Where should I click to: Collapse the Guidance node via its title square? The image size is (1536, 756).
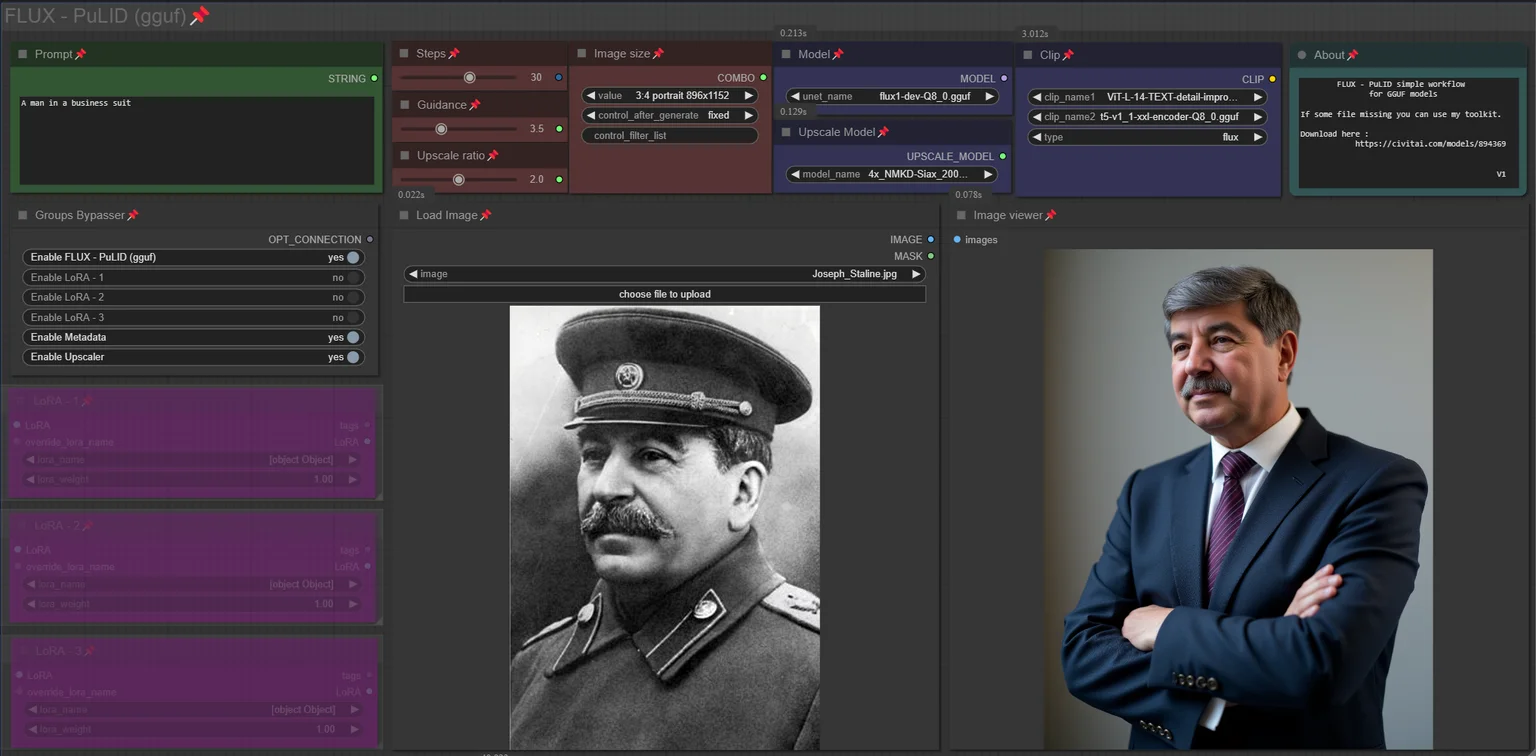(x=405, y=104)
